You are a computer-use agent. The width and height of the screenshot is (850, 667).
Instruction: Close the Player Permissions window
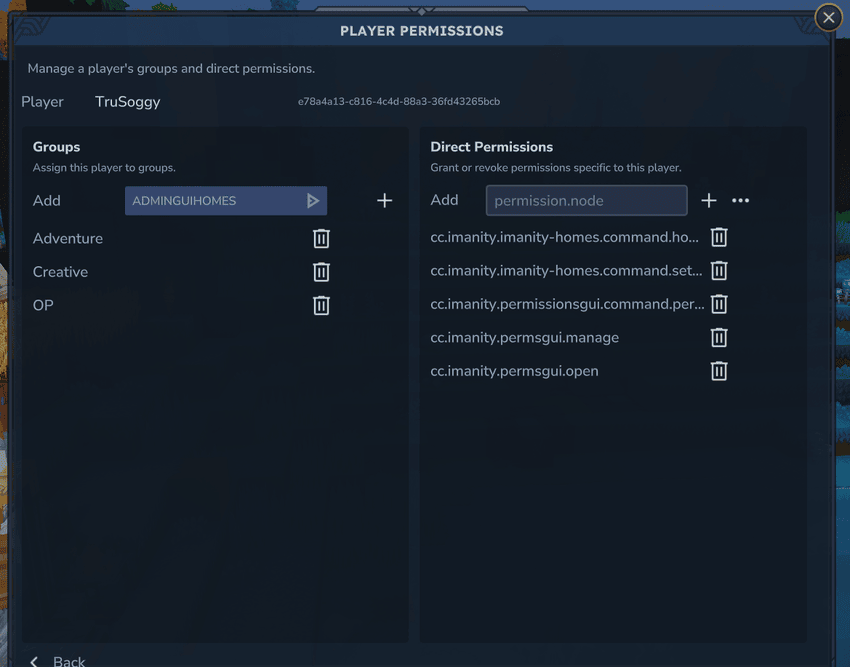coord(828,17)
